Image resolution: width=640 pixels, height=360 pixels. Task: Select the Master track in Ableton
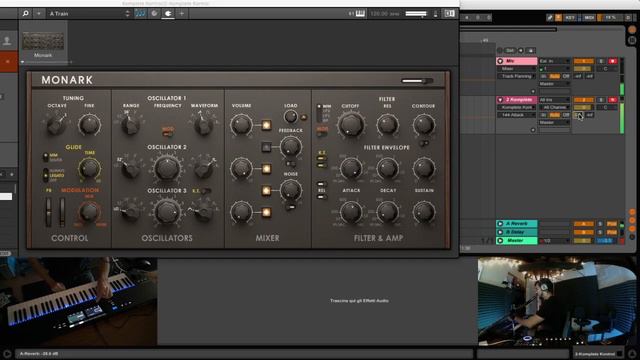[x=517, y=241]
